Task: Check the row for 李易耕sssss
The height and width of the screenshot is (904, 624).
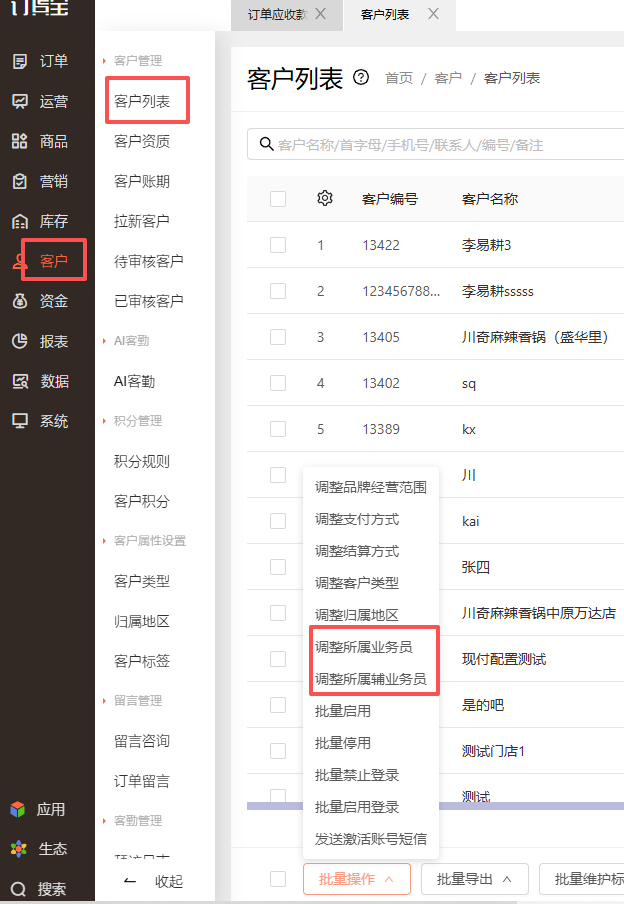Action: click(x=278, y=291)
